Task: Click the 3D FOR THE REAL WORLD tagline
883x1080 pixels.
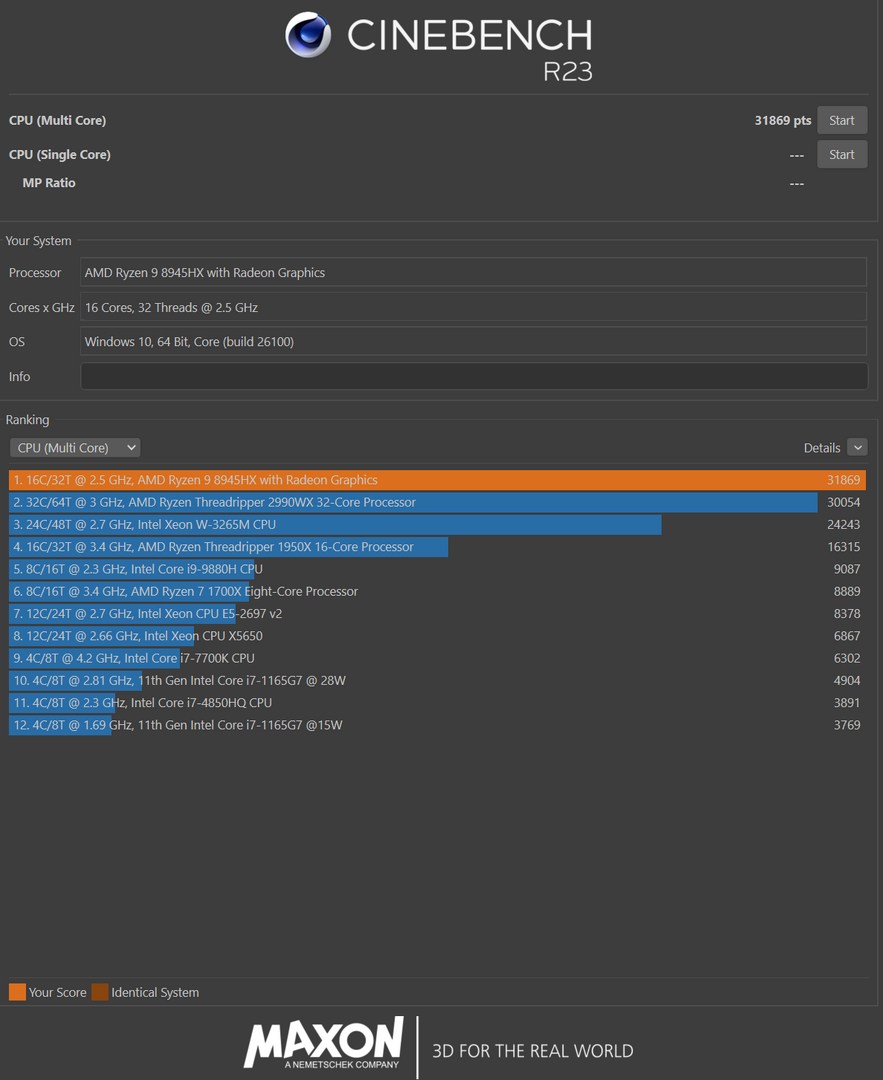Action: point(532,1051)
